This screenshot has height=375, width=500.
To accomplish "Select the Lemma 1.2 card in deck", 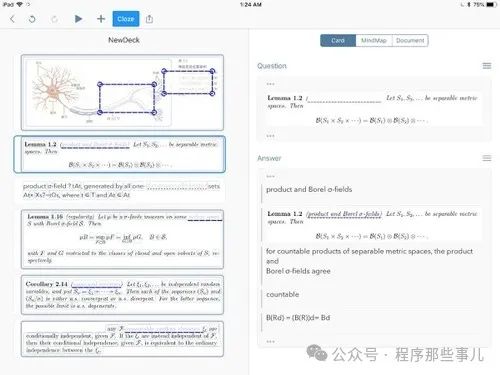I will [119, 154].
